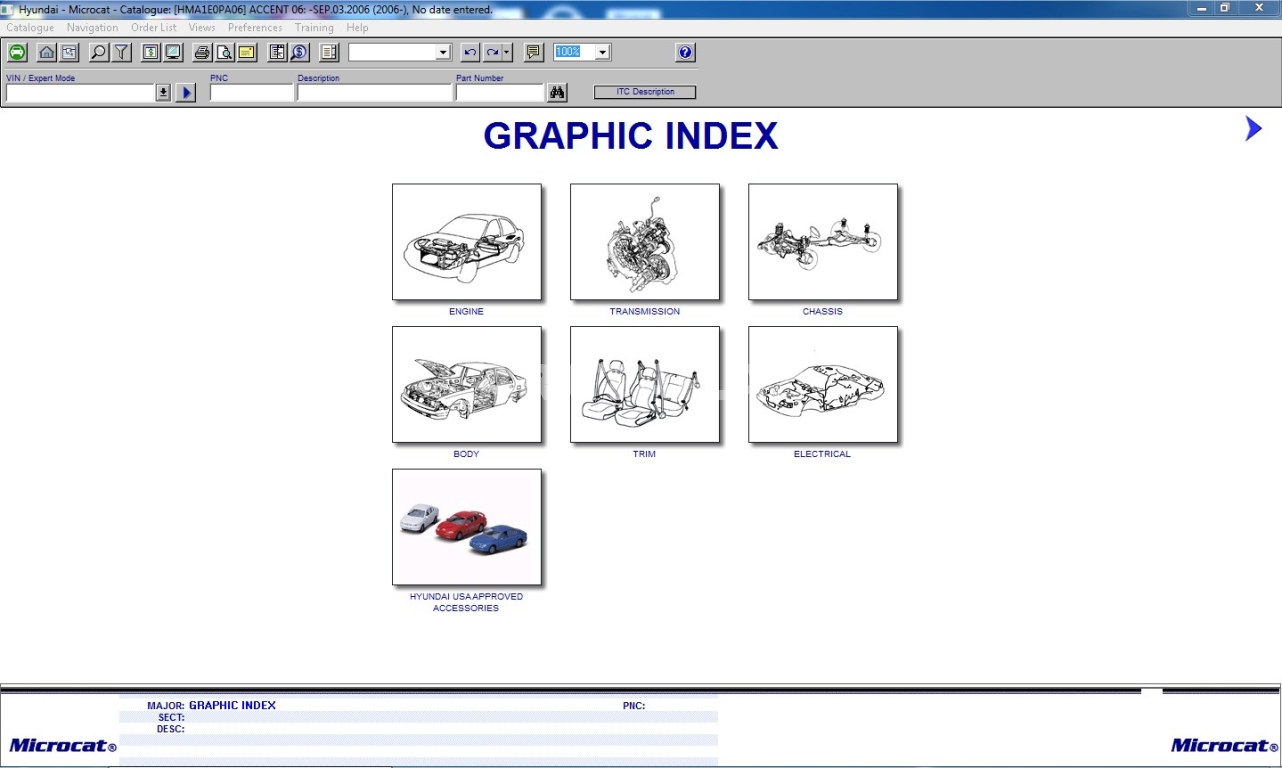Click the ELECTRICAL label link
Viewport: 1282px width, 768px height.
(823, 454)
